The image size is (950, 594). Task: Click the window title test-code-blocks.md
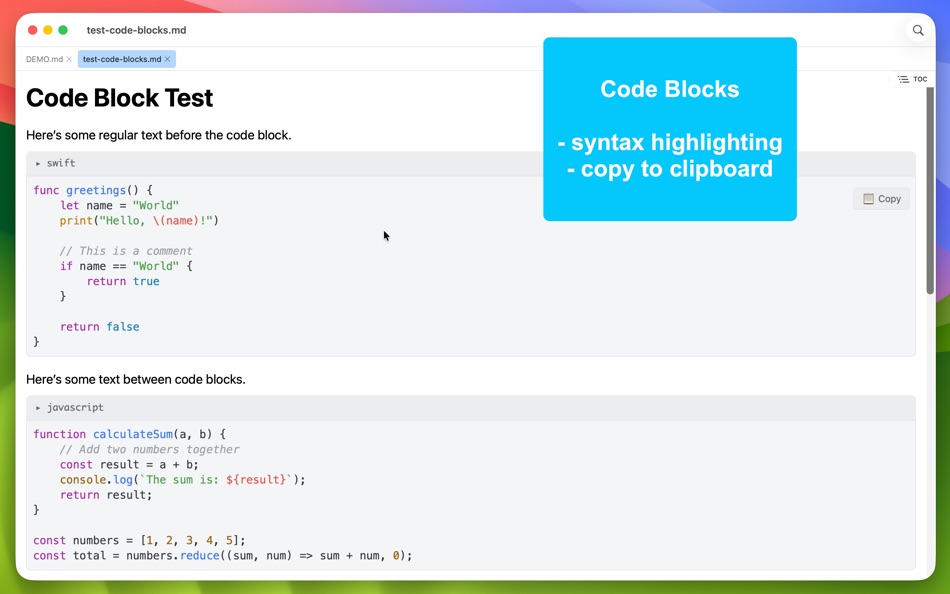136,30
